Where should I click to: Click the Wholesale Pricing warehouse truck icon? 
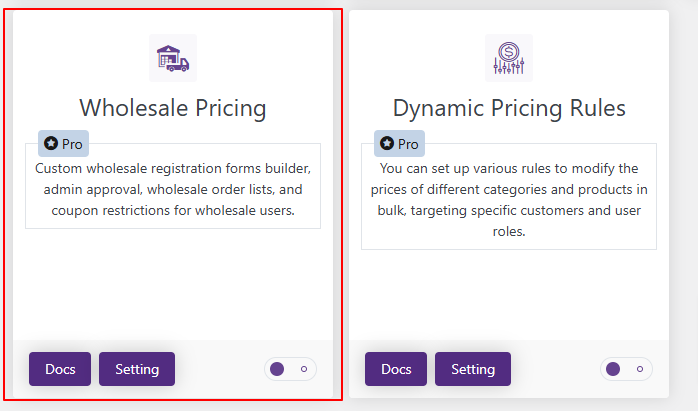click(x=172, y=57)
